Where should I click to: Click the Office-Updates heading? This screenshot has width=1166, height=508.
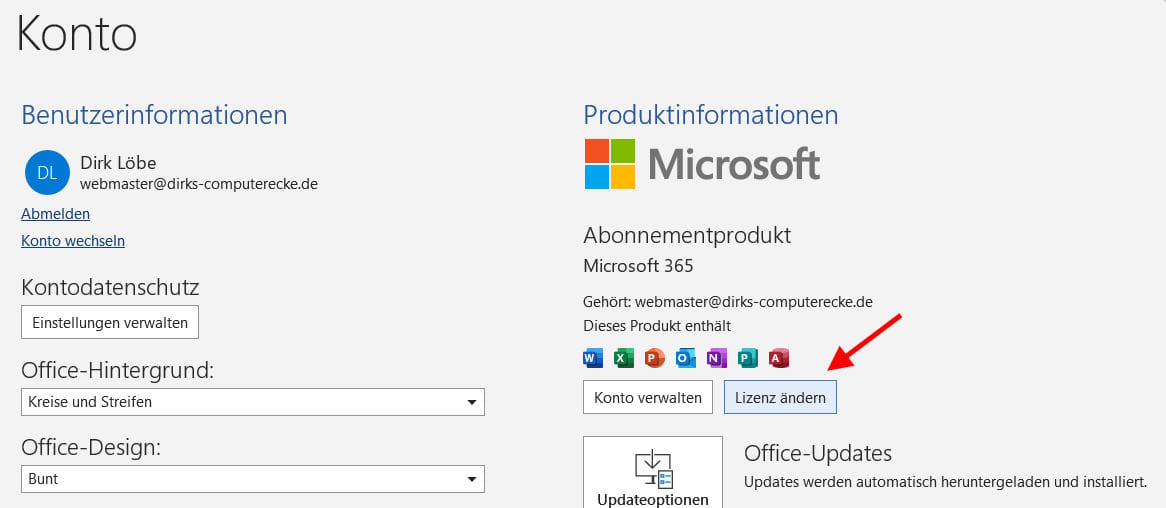click(818, 453)
